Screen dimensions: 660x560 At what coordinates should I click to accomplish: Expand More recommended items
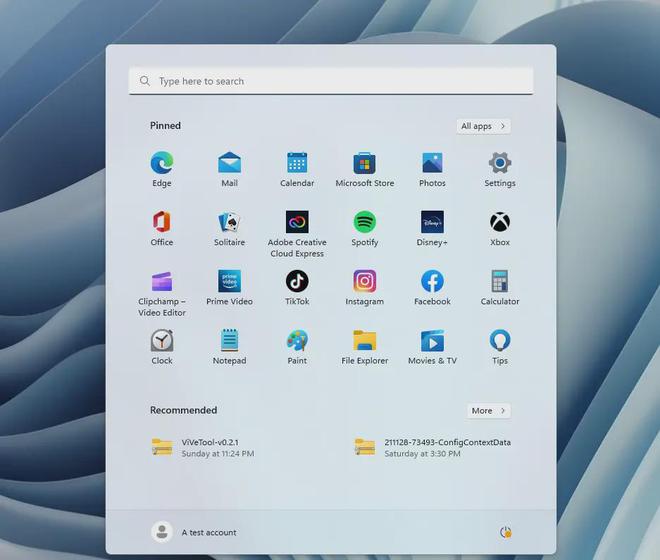(x=489, y=411)
